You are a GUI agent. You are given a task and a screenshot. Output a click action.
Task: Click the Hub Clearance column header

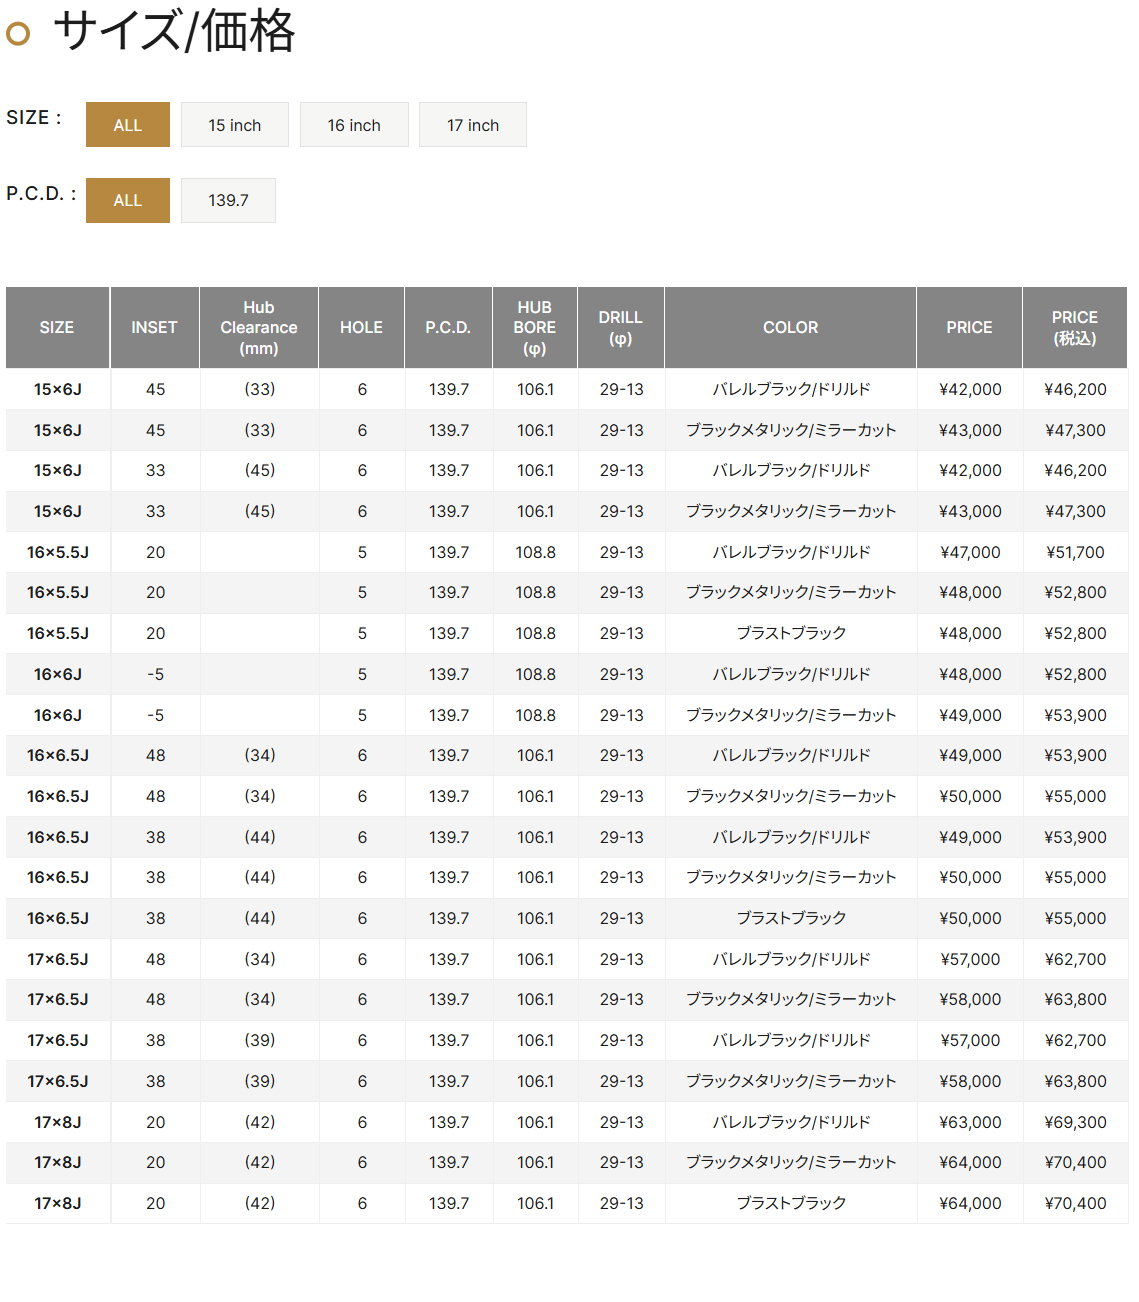point(259,328)
